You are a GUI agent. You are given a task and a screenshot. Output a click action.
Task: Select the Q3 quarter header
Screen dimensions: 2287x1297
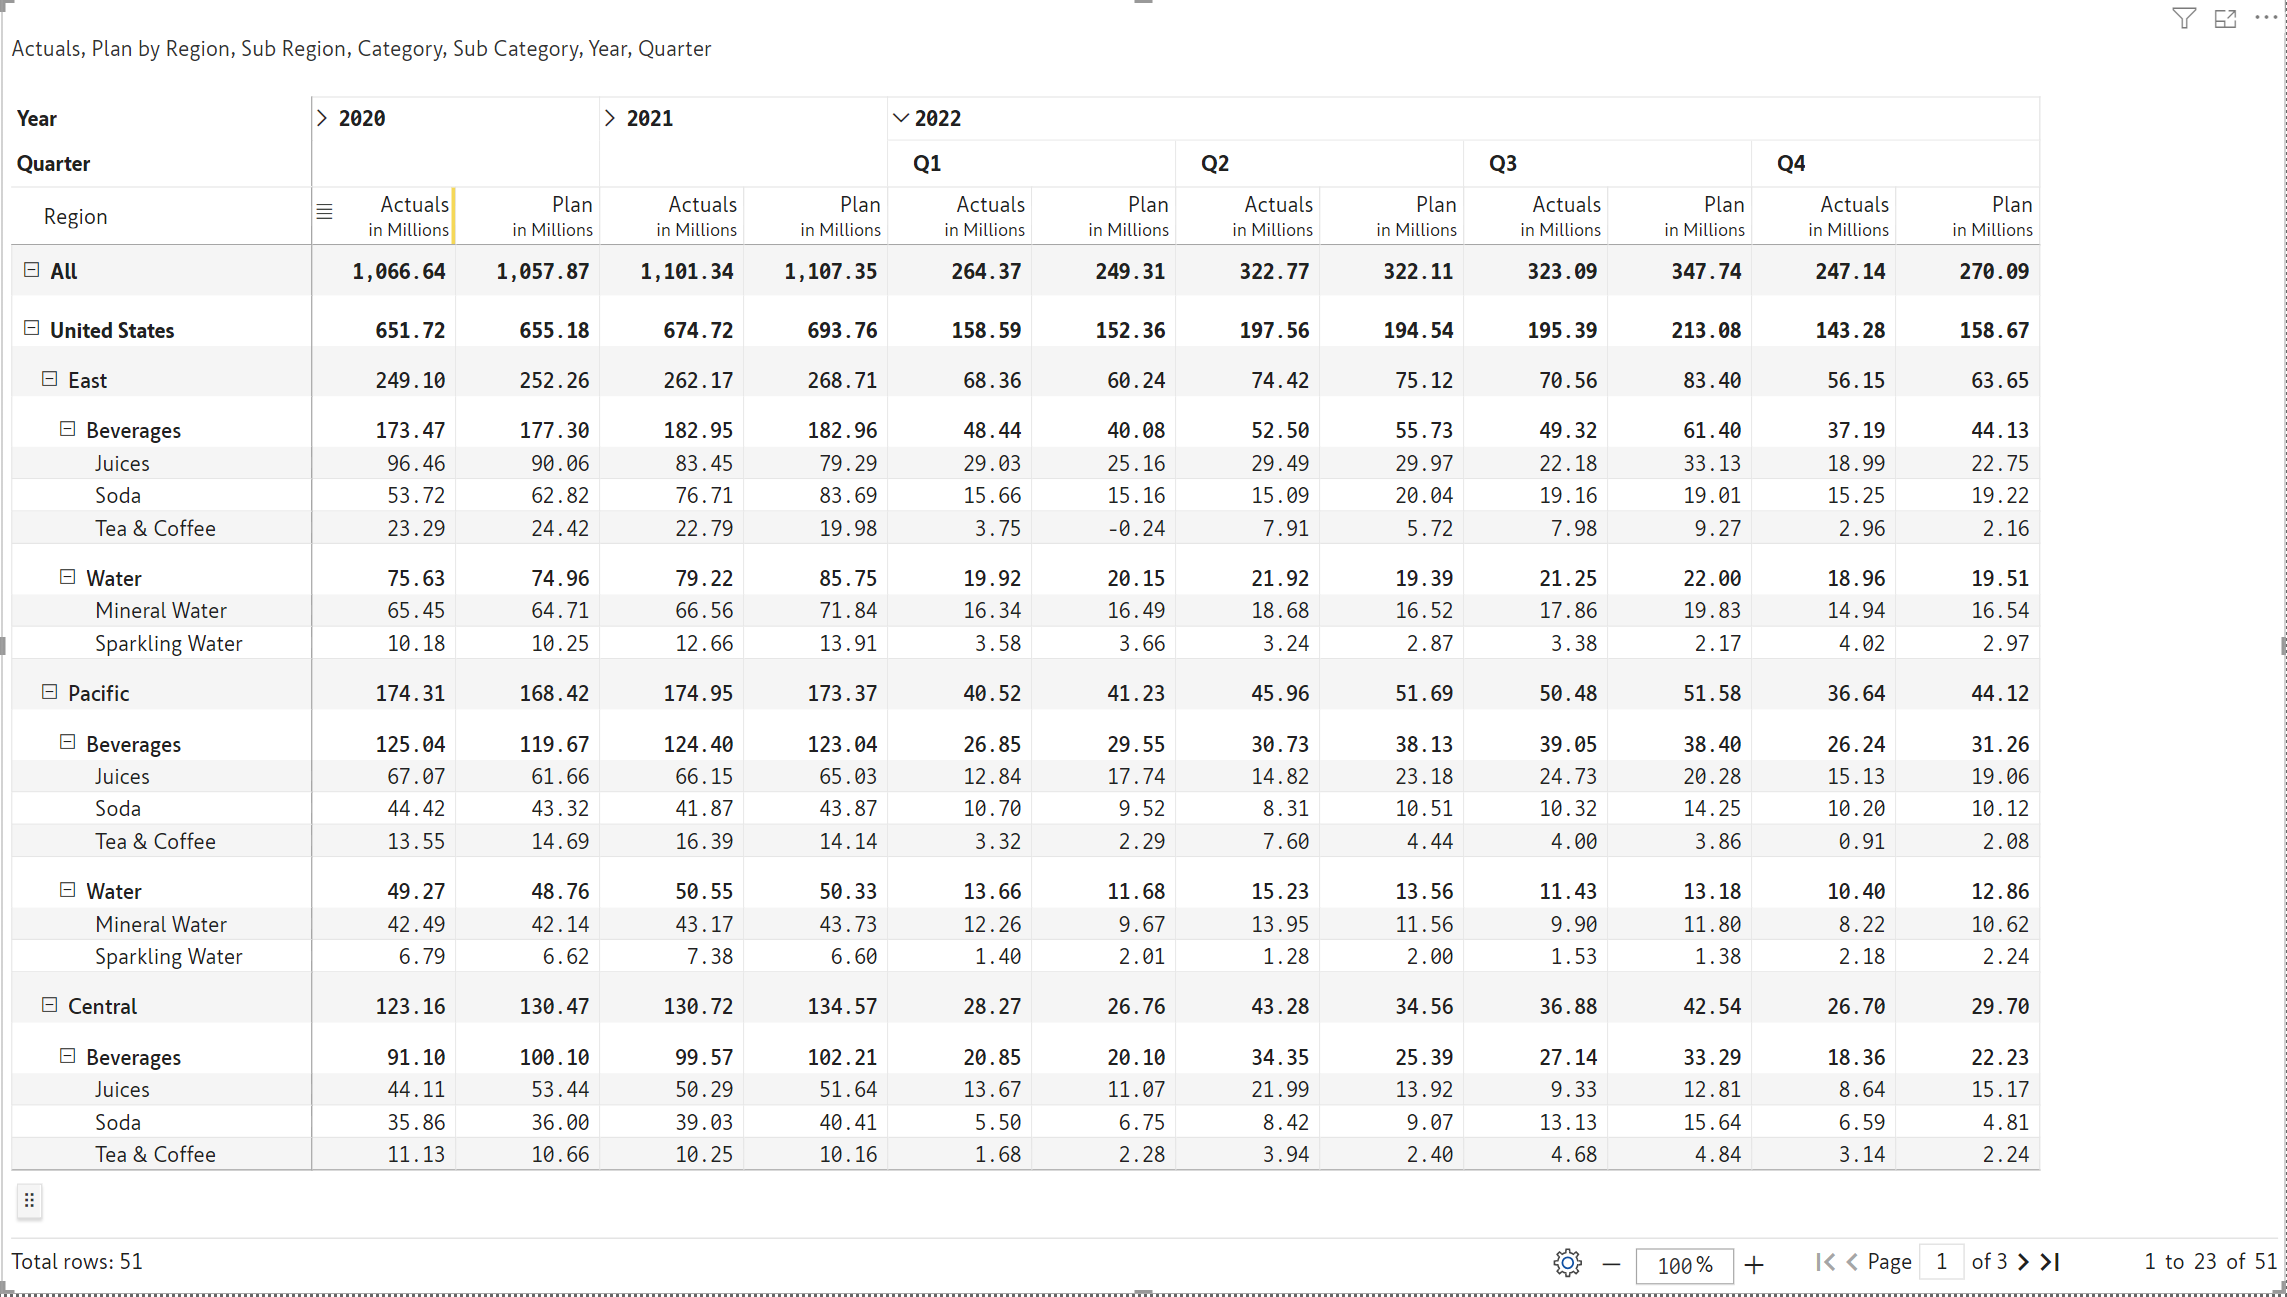(1502, 163)
